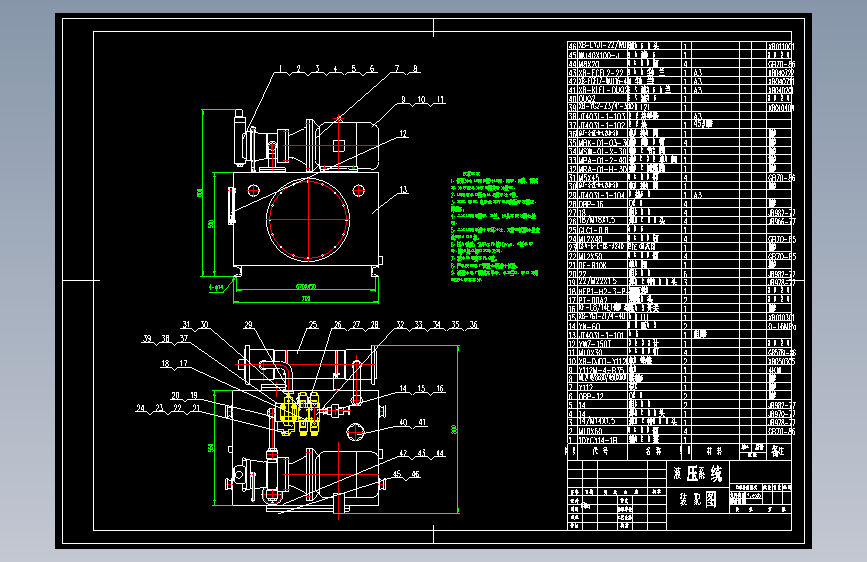
Task: Select the 材料 column header in parts list
Action: (714, 451)
